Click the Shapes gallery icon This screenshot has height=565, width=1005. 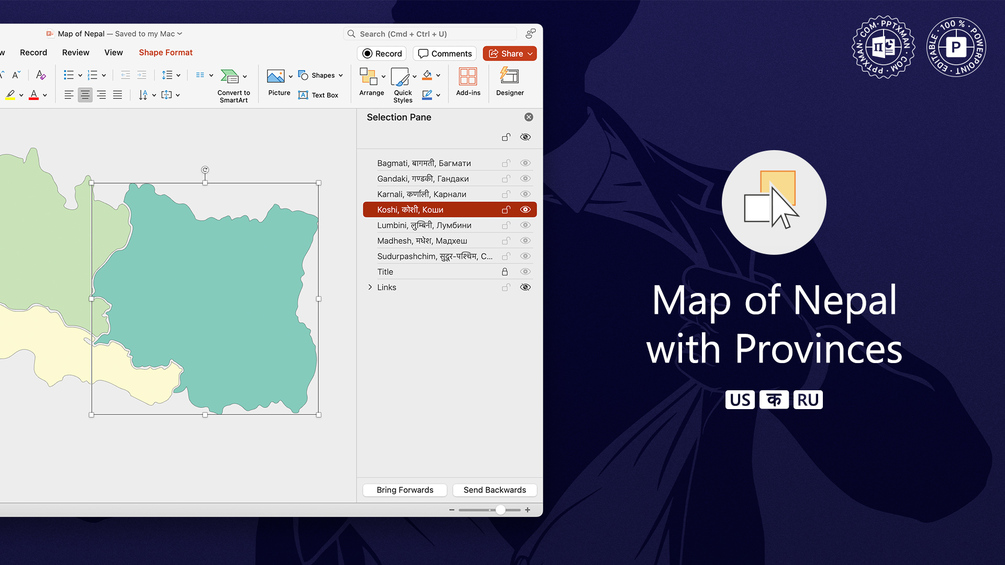point(303,75)
